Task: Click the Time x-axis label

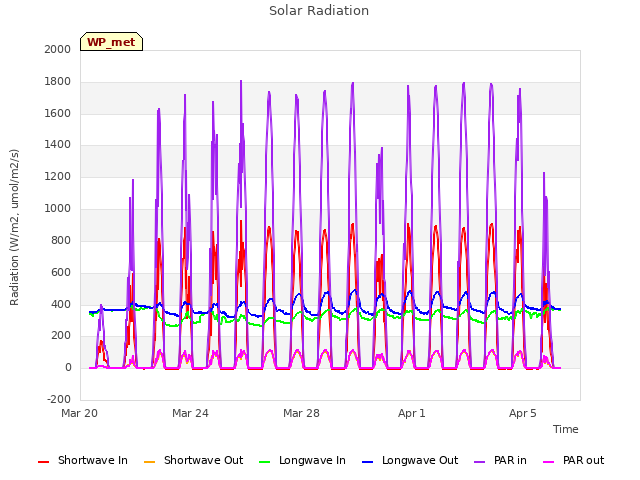Action: [565, 429]
